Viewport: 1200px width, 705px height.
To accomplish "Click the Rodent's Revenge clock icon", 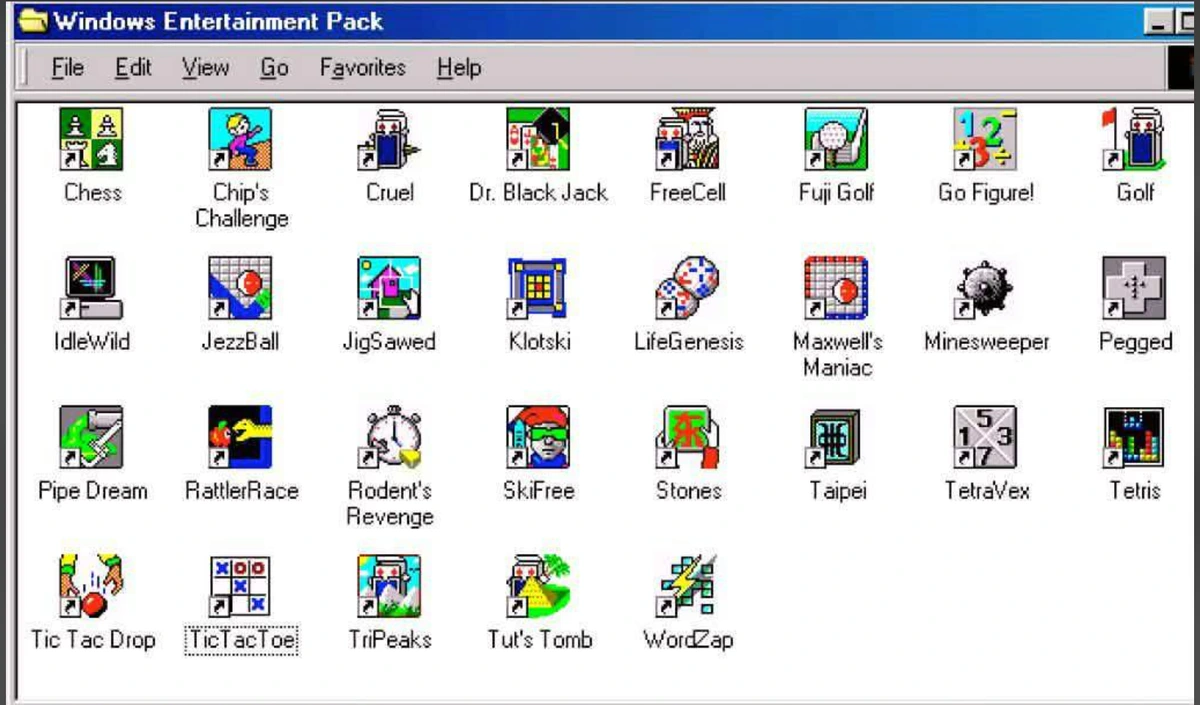I will 389,438.
